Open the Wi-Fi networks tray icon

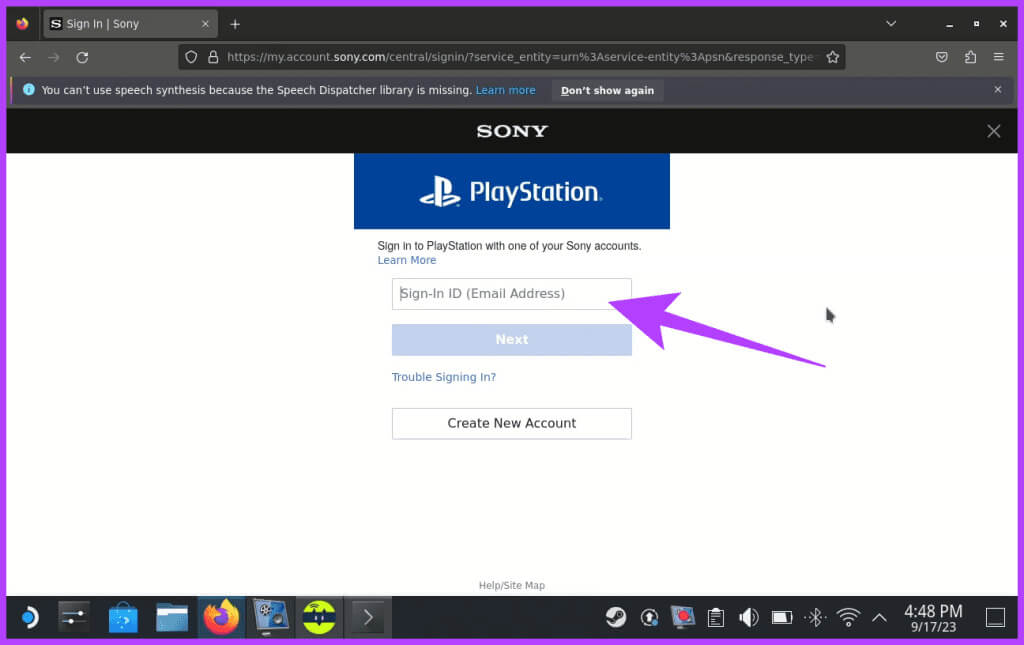click(x=848, y=617)
